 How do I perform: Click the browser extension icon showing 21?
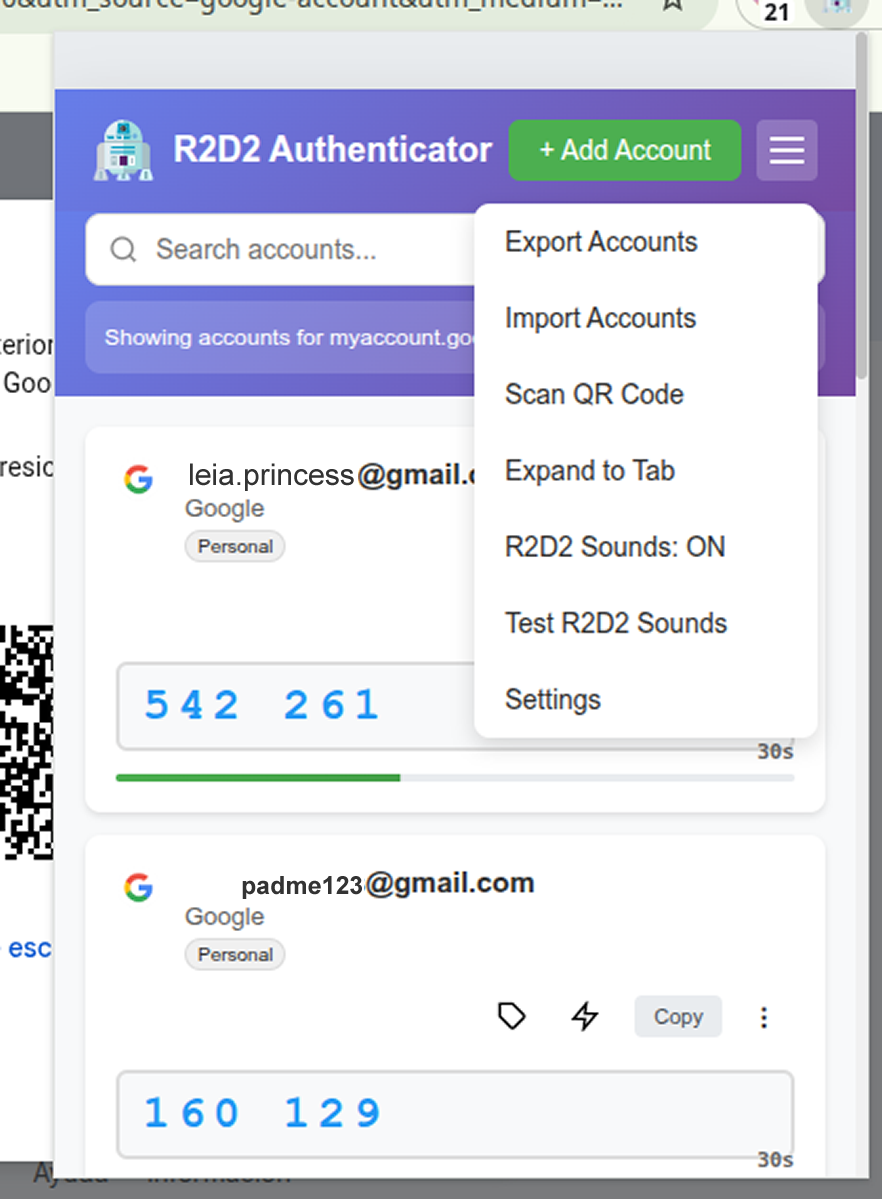[775, 11]
